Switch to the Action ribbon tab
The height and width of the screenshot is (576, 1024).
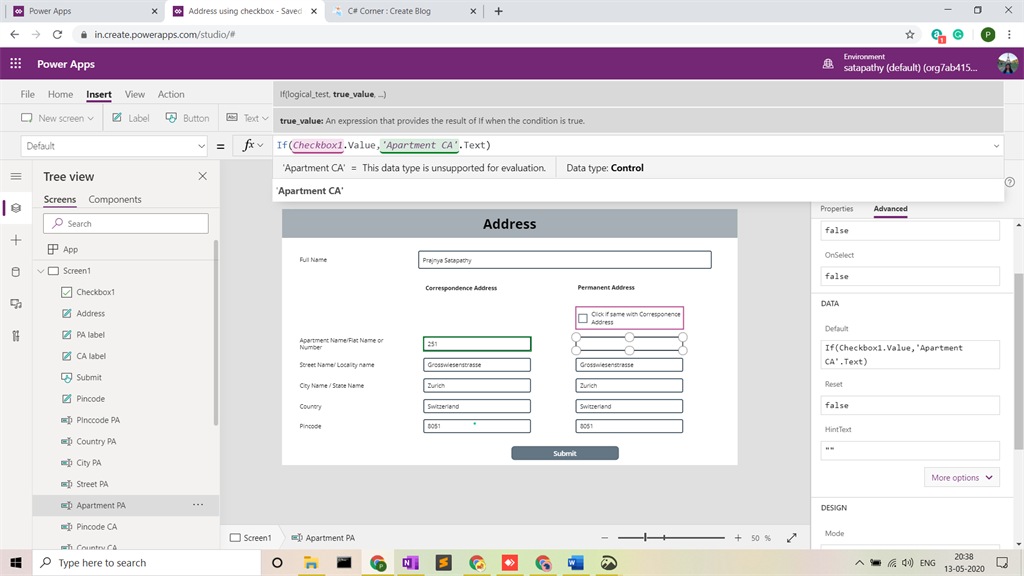pyautogui.click(x=171, y=94)
